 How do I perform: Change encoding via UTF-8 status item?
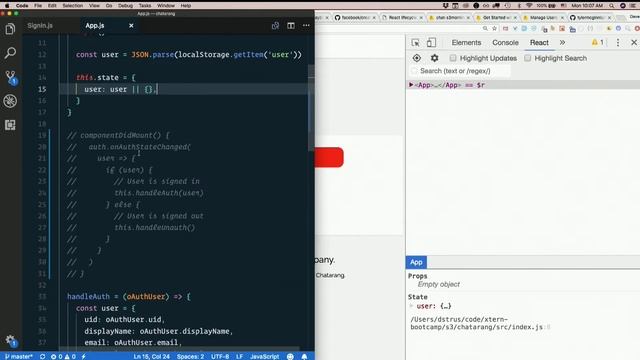click(x=220, y=356)
